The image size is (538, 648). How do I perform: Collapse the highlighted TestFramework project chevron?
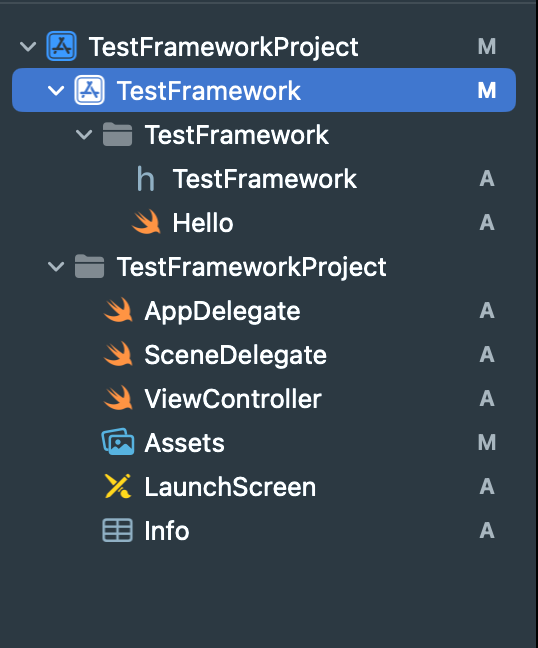[56, 91]
